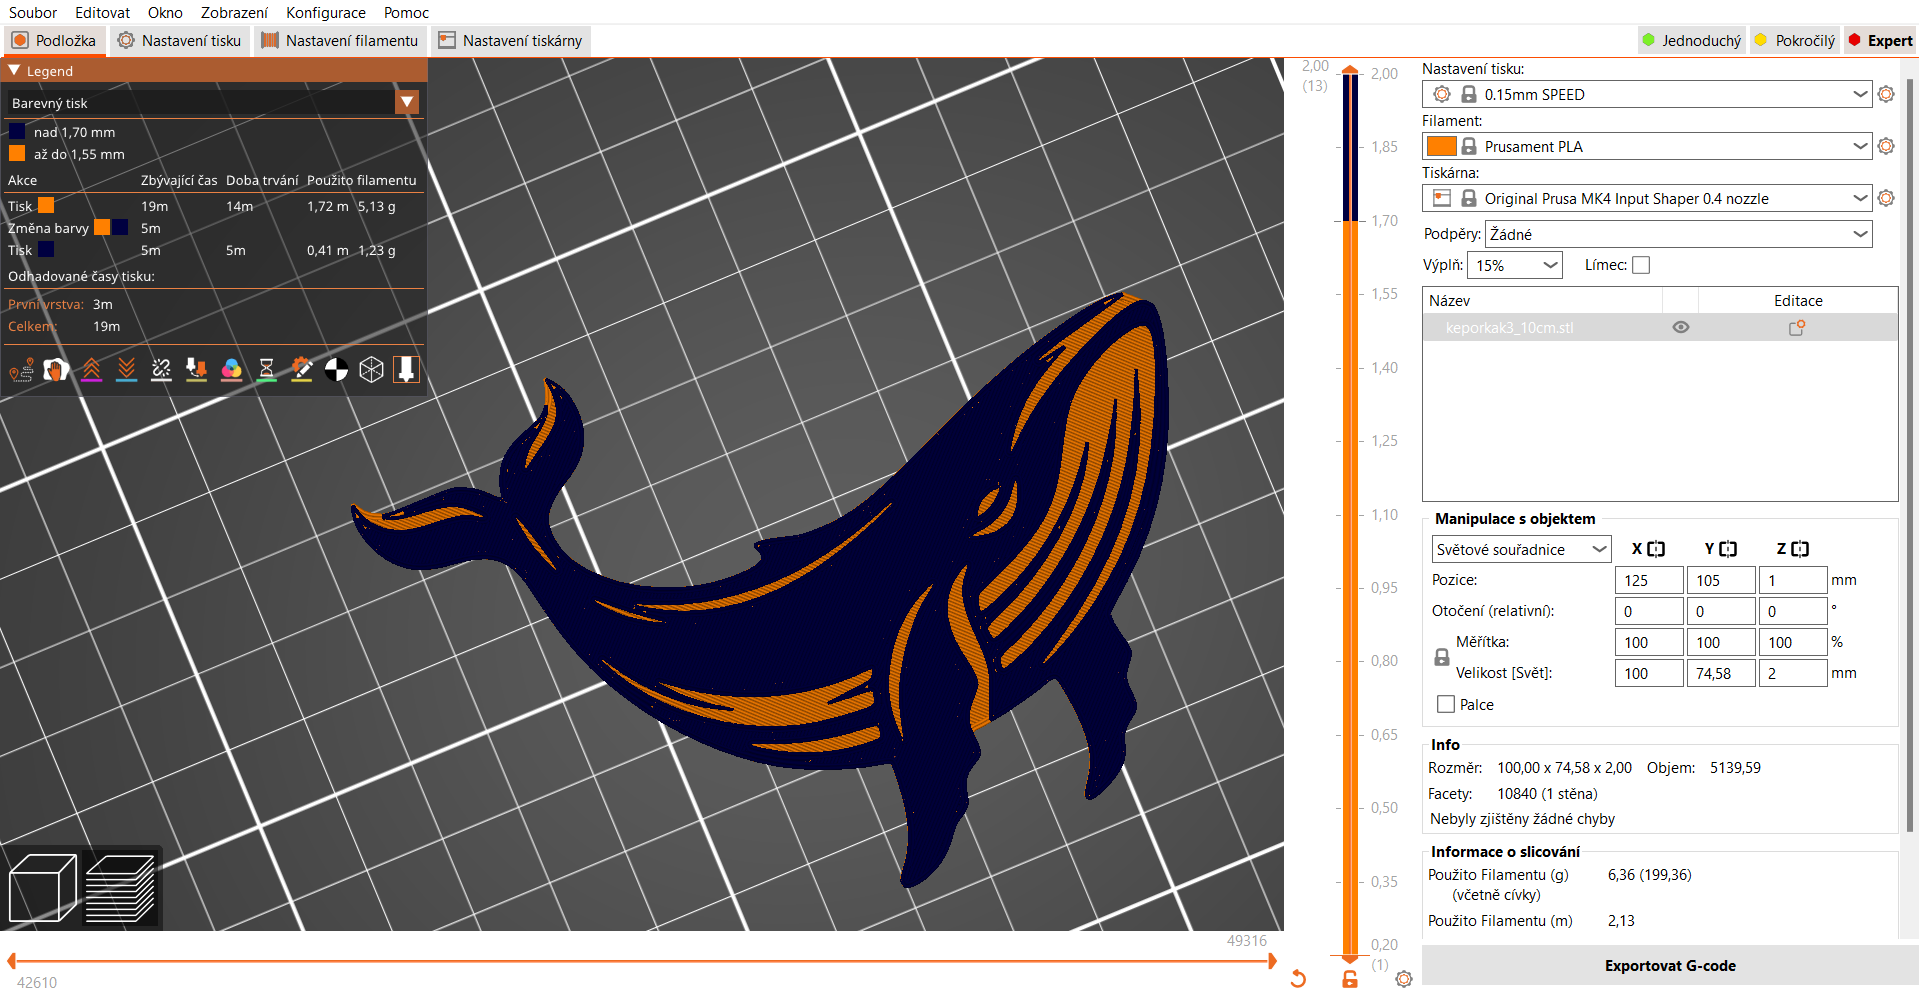1919x989 pixels.
Task: Click the orange Prusament PLA color swatch
Action: tap(1441, 146)
